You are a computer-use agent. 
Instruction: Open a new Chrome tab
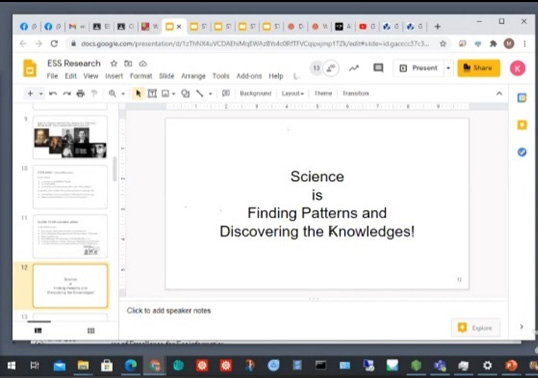pos(437,26)
